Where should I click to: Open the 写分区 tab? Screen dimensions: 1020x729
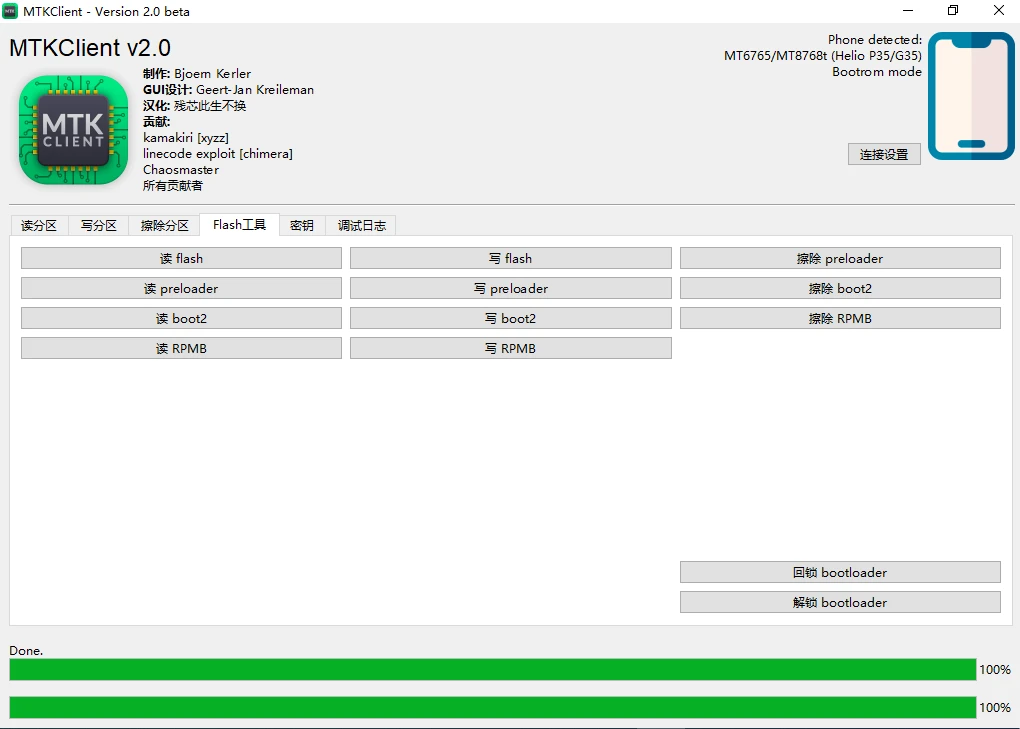coord(98,225)
